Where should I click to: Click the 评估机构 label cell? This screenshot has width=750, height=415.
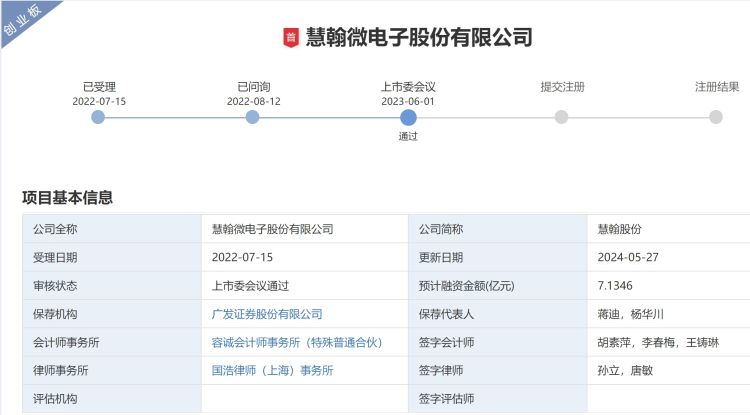(112, 398)
